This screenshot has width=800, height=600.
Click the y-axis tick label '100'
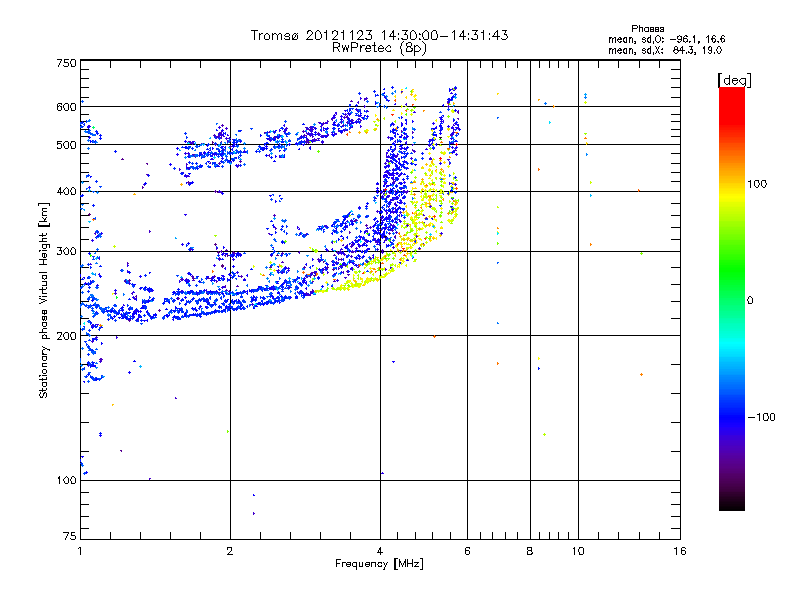66,481
